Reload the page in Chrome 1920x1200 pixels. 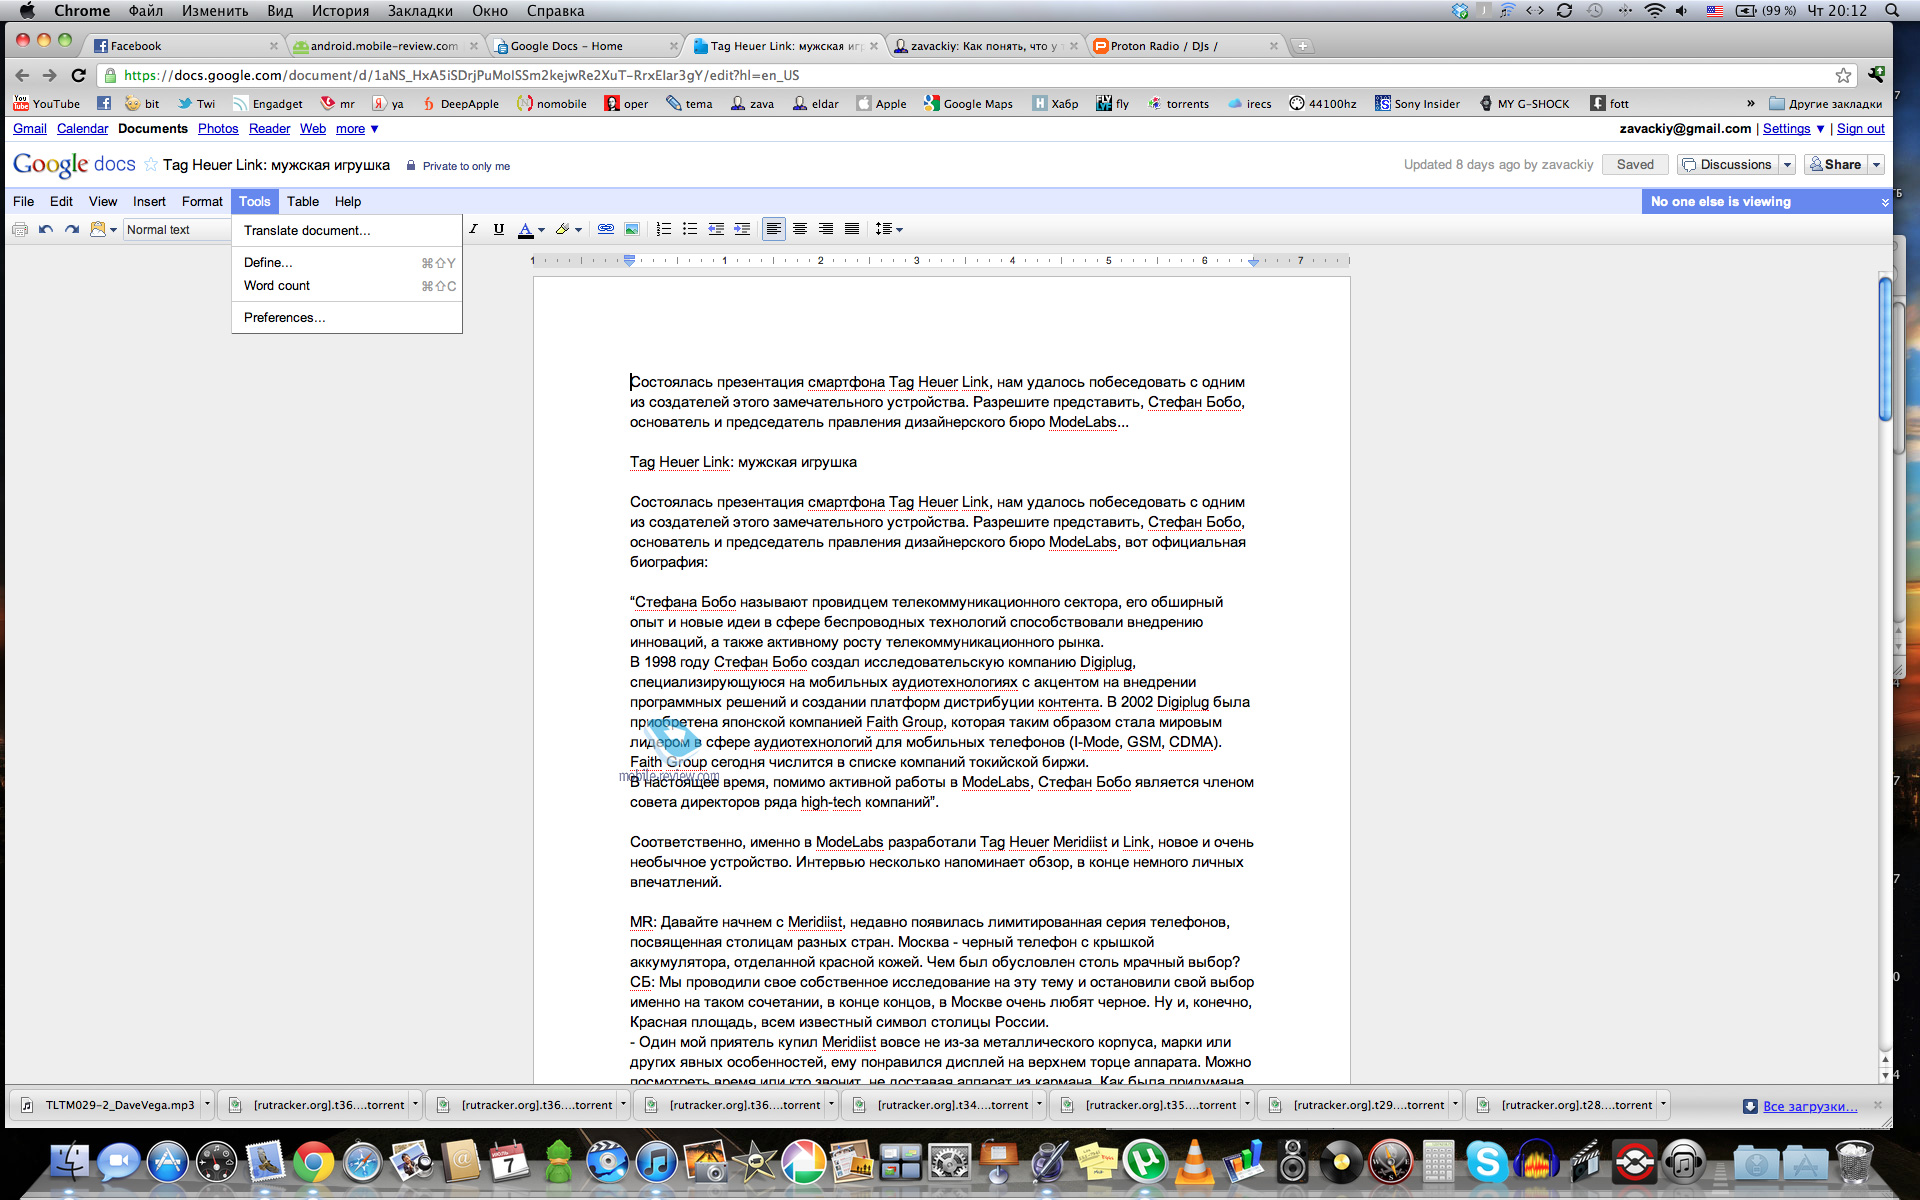pyautogui.click(x=78, y=75)
